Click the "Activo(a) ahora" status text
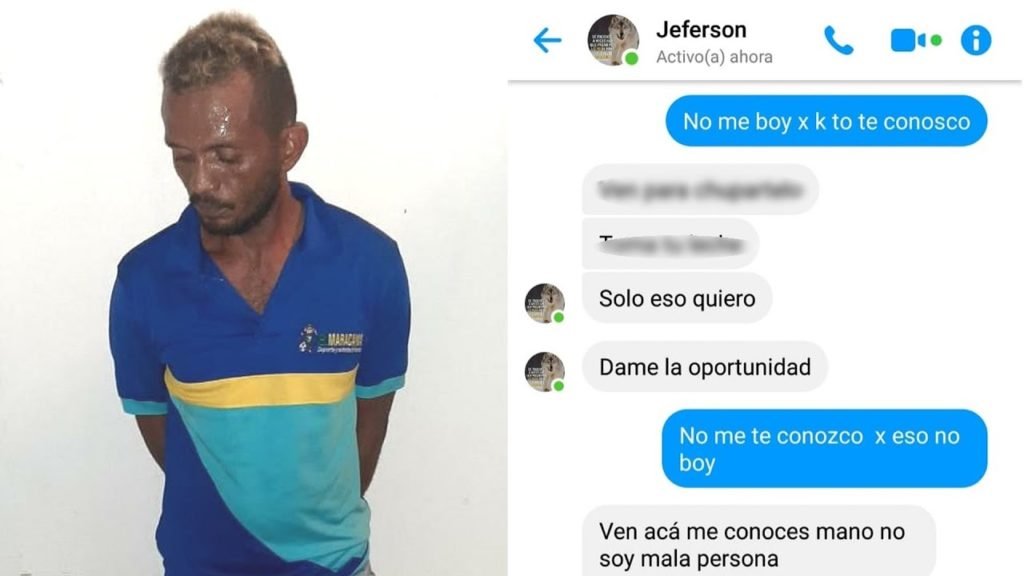 point(714,57)
